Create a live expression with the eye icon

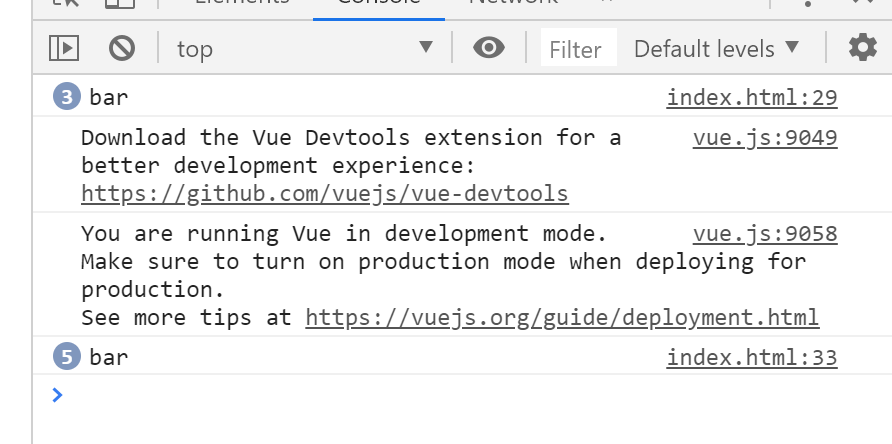click(x=488, y=48)
